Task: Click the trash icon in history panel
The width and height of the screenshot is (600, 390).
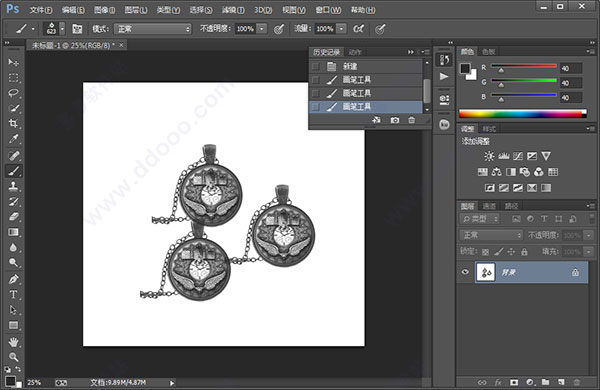Action: pyautogui.click(x=411, y=120)
